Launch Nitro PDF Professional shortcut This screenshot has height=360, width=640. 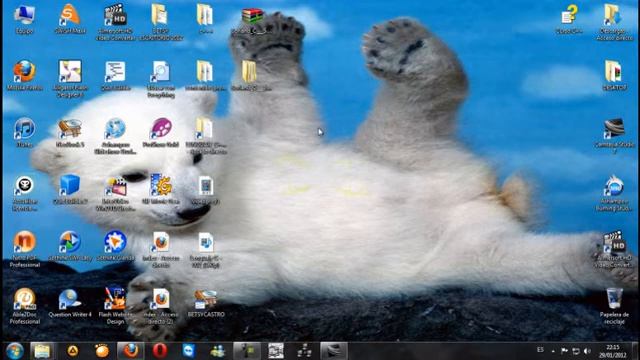[24, 242]
